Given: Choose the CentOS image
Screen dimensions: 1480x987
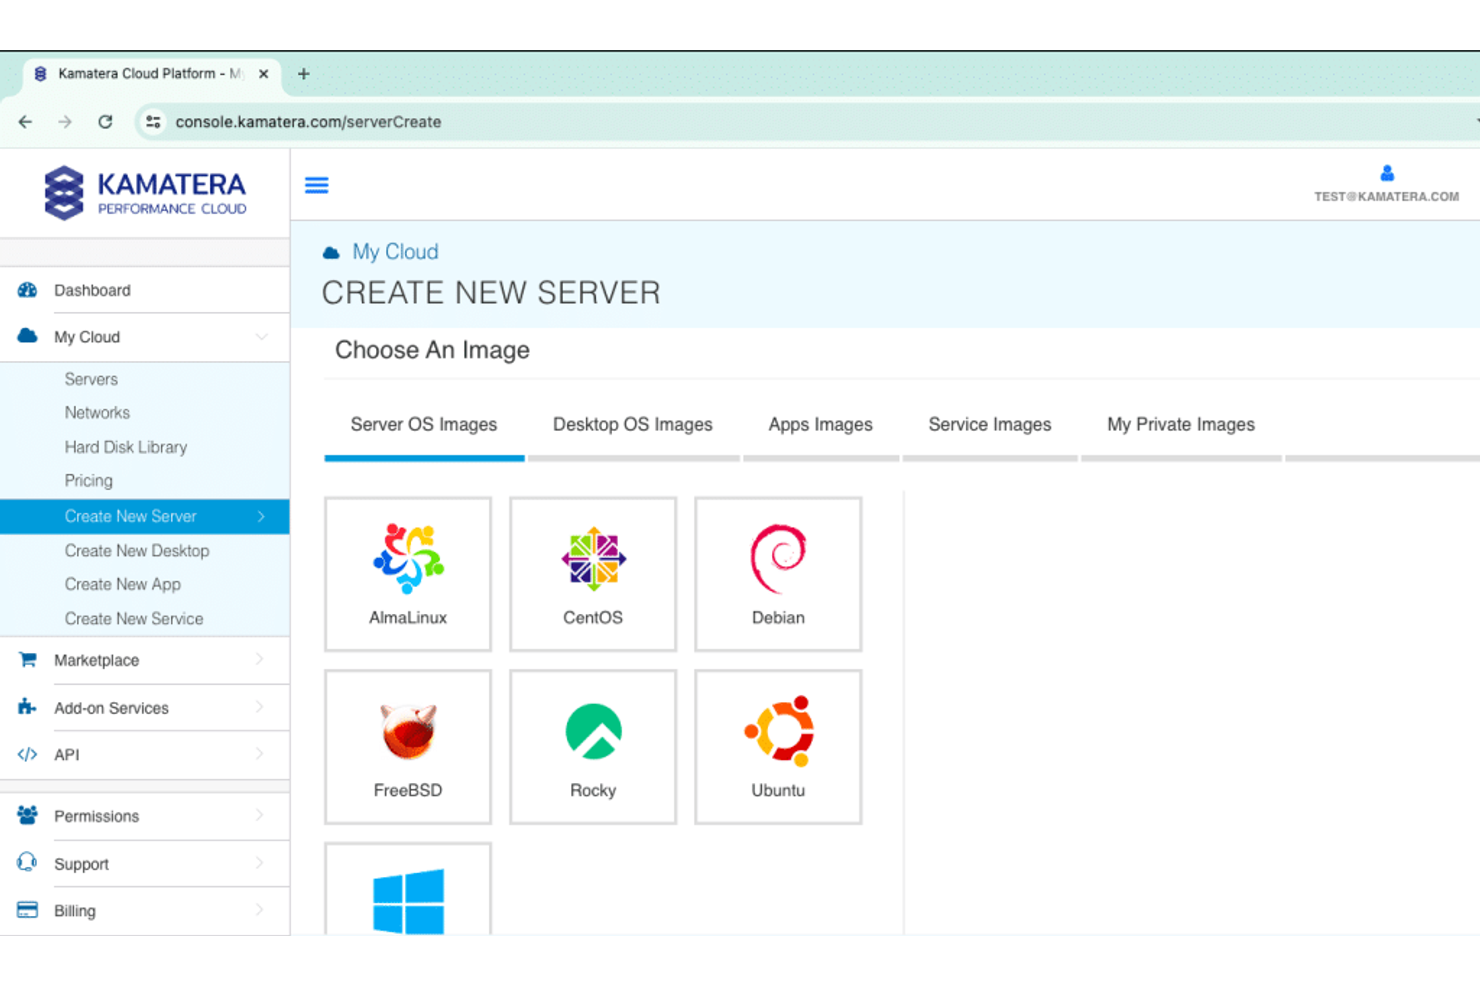Looking at the screenshot, I should (x=592, y=573).
